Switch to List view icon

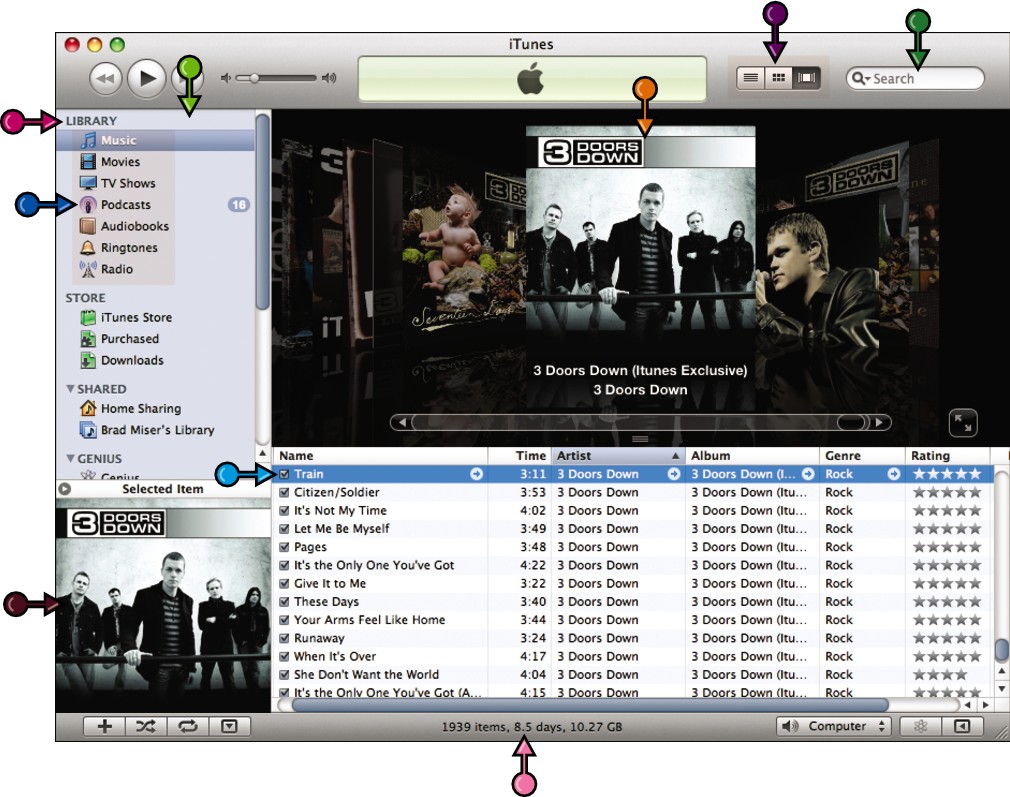750,78
